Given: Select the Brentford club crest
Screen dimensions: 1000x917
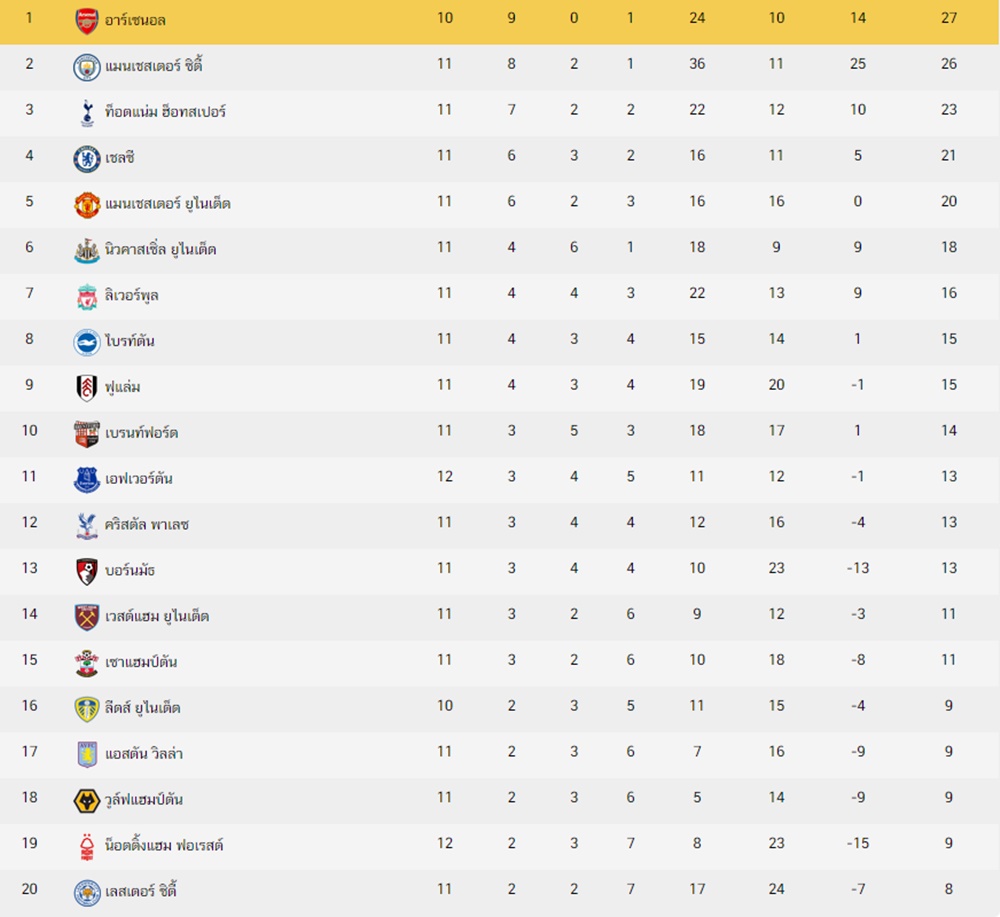Looking at the screenshot, I should coord(87,434).
